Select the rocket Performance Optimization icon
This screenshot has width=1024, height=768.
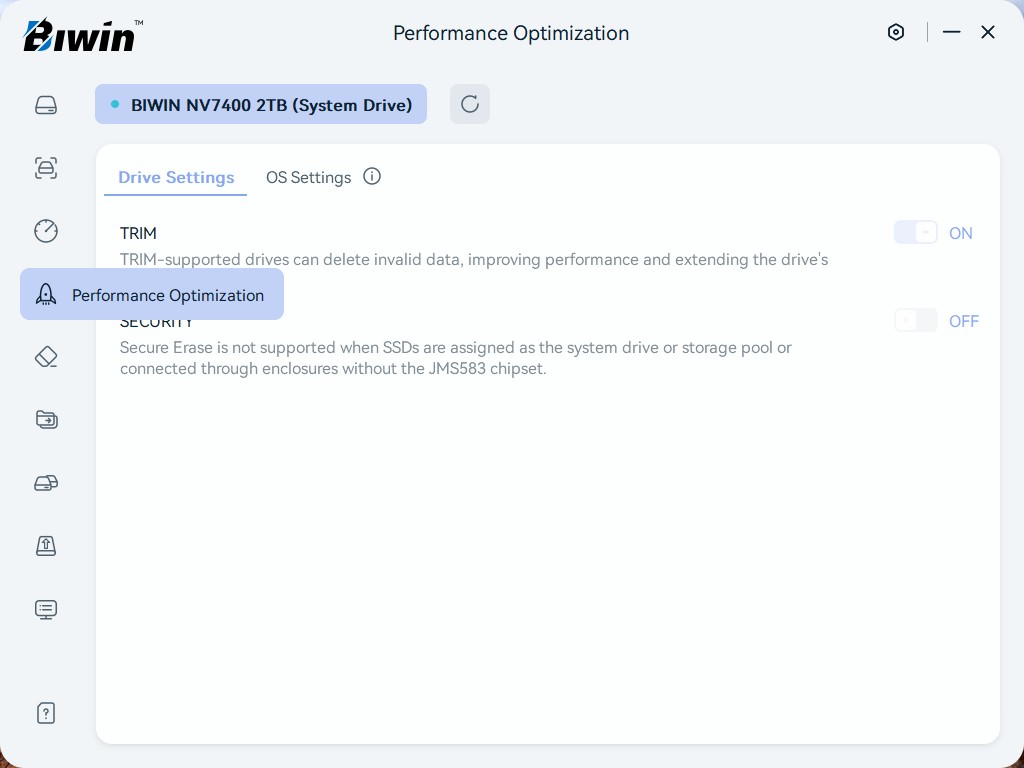[x=46, y=294]
